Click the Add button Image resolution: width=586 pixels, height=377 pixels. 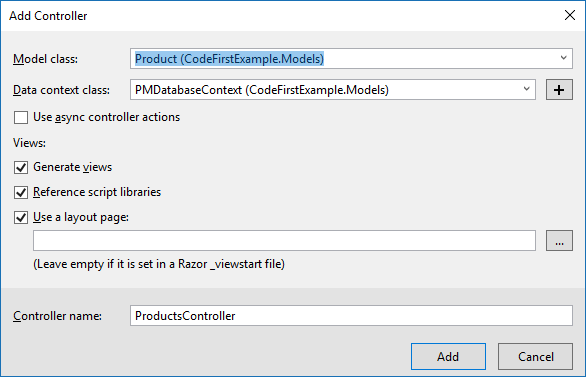point(448,356)
